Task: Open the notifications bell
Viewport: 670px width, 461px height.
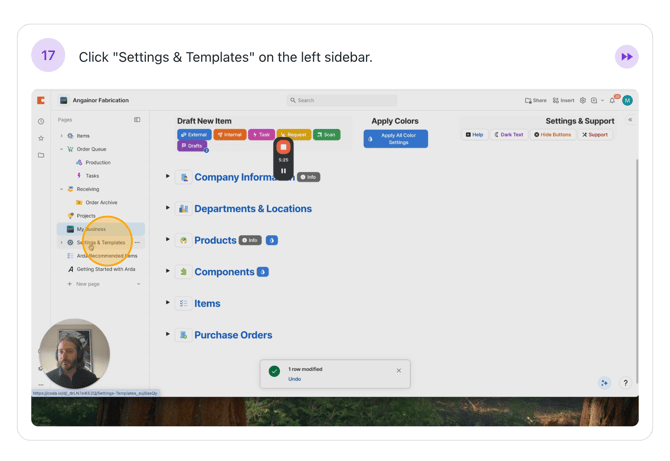Action: click(612, 101)
